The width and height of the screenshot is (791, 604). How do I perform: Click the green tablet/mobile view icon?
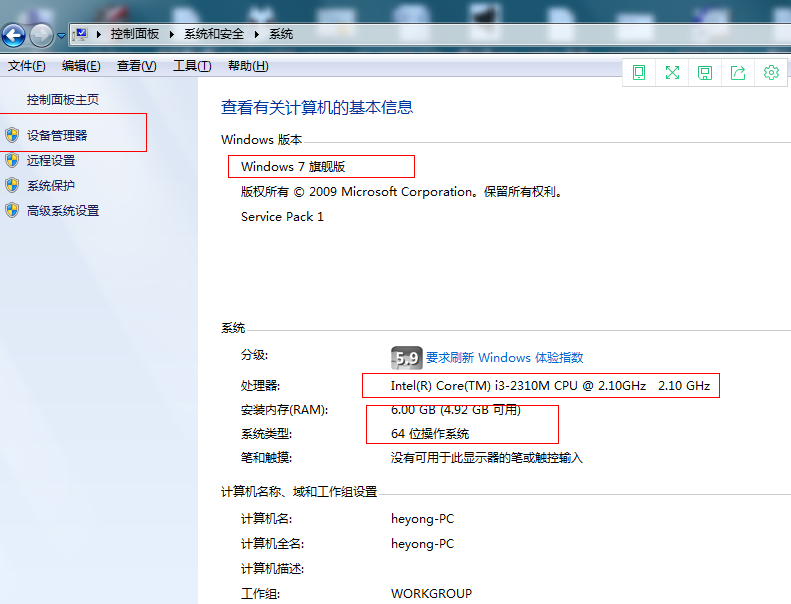pyautogui.click(x=639, y=72)
